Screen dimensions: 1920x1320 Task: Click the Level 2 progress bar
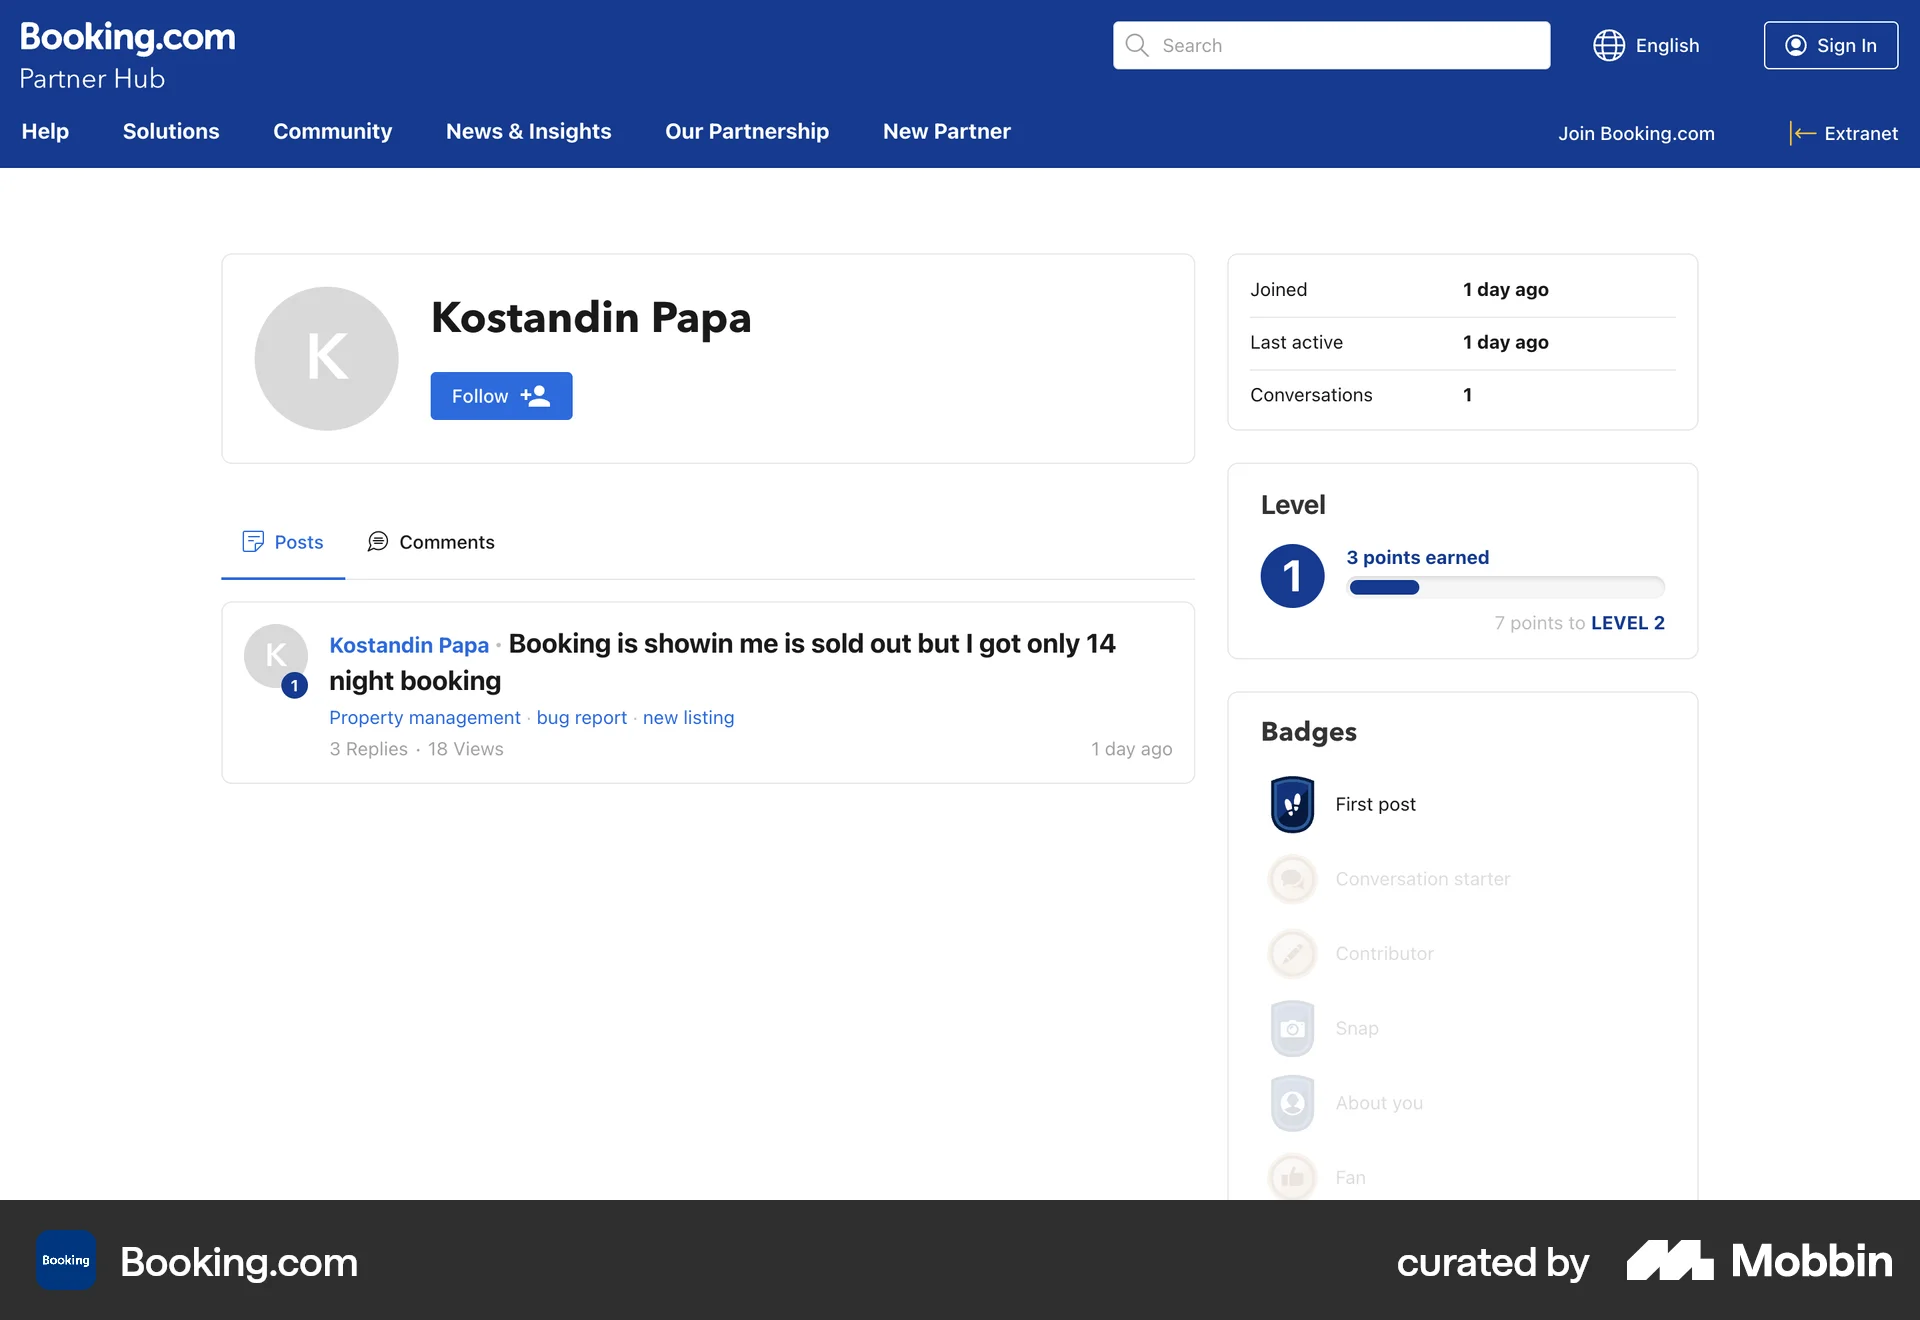point(1506,588)
